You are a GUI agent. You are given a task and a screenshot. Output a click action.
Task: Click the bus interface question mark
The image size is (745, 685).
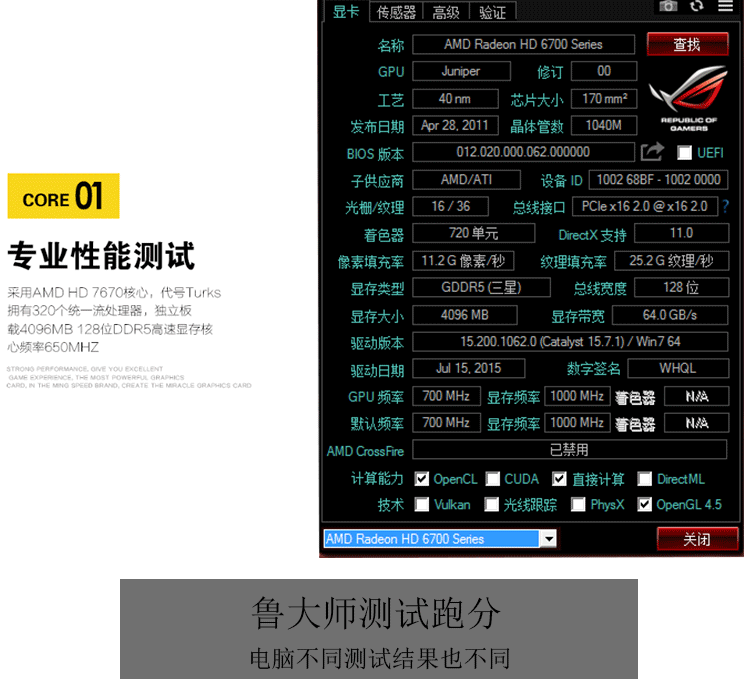(x=725, y=206)
